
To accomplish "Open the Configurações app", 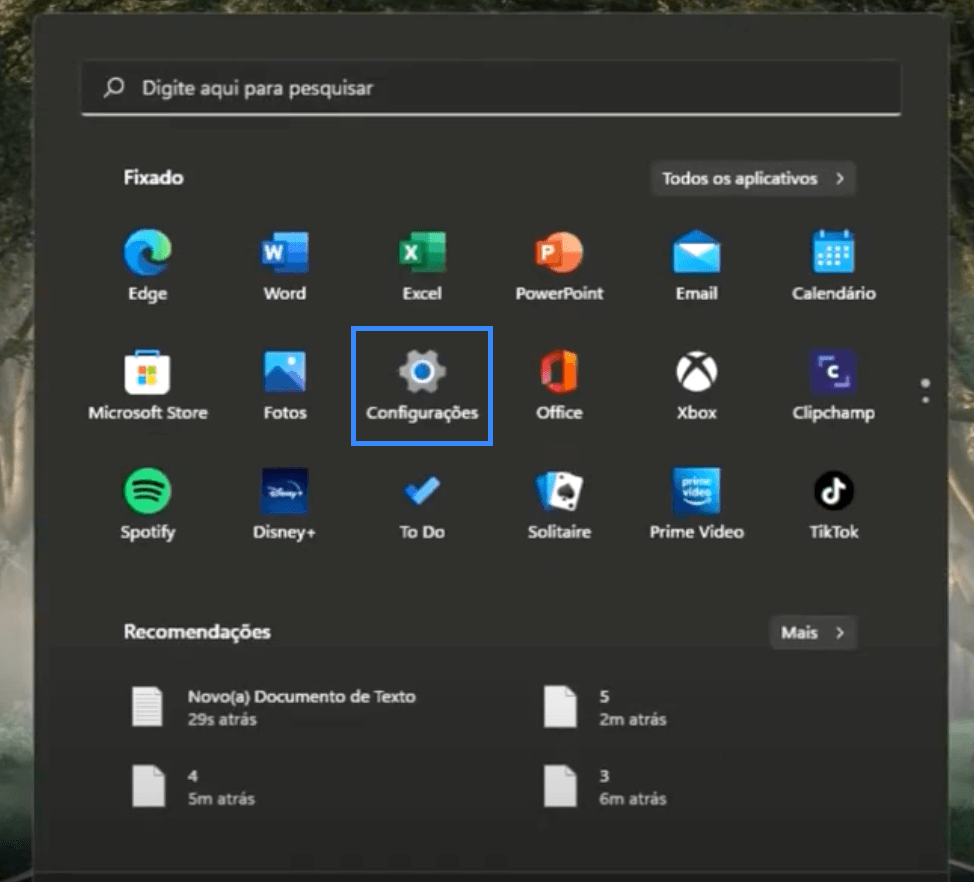I will [421, 385].
